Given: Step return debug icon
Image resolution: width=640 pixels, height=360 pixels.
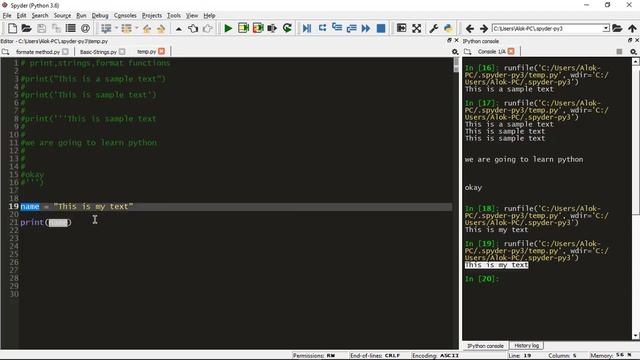Looking at the screenshot, I should tap(351, 28).
